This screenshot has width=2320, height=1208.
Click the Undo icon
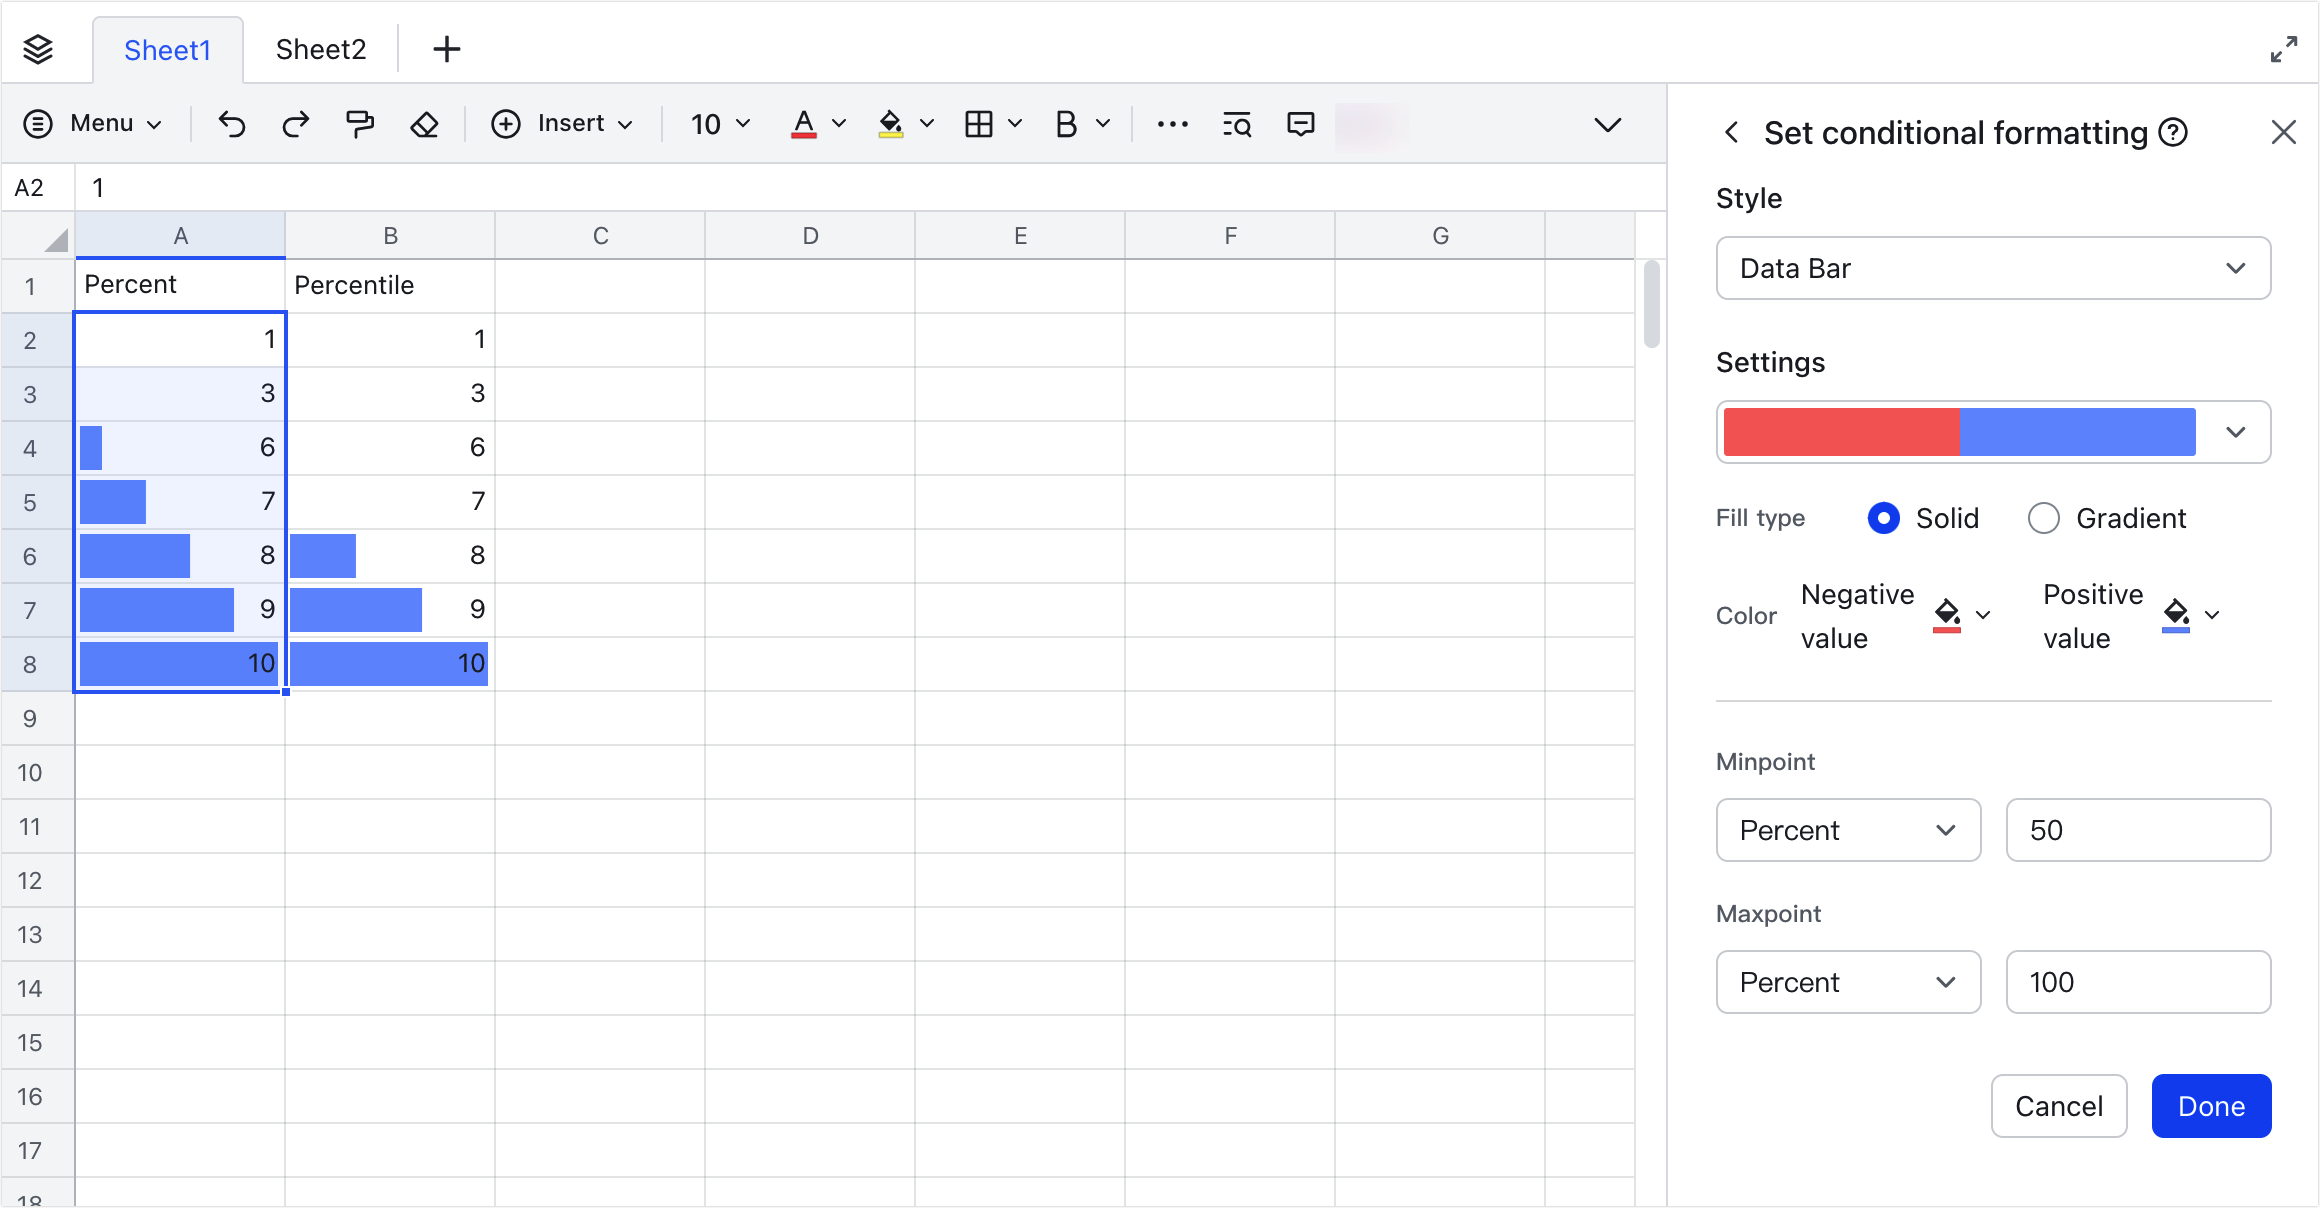click(231, 123)
